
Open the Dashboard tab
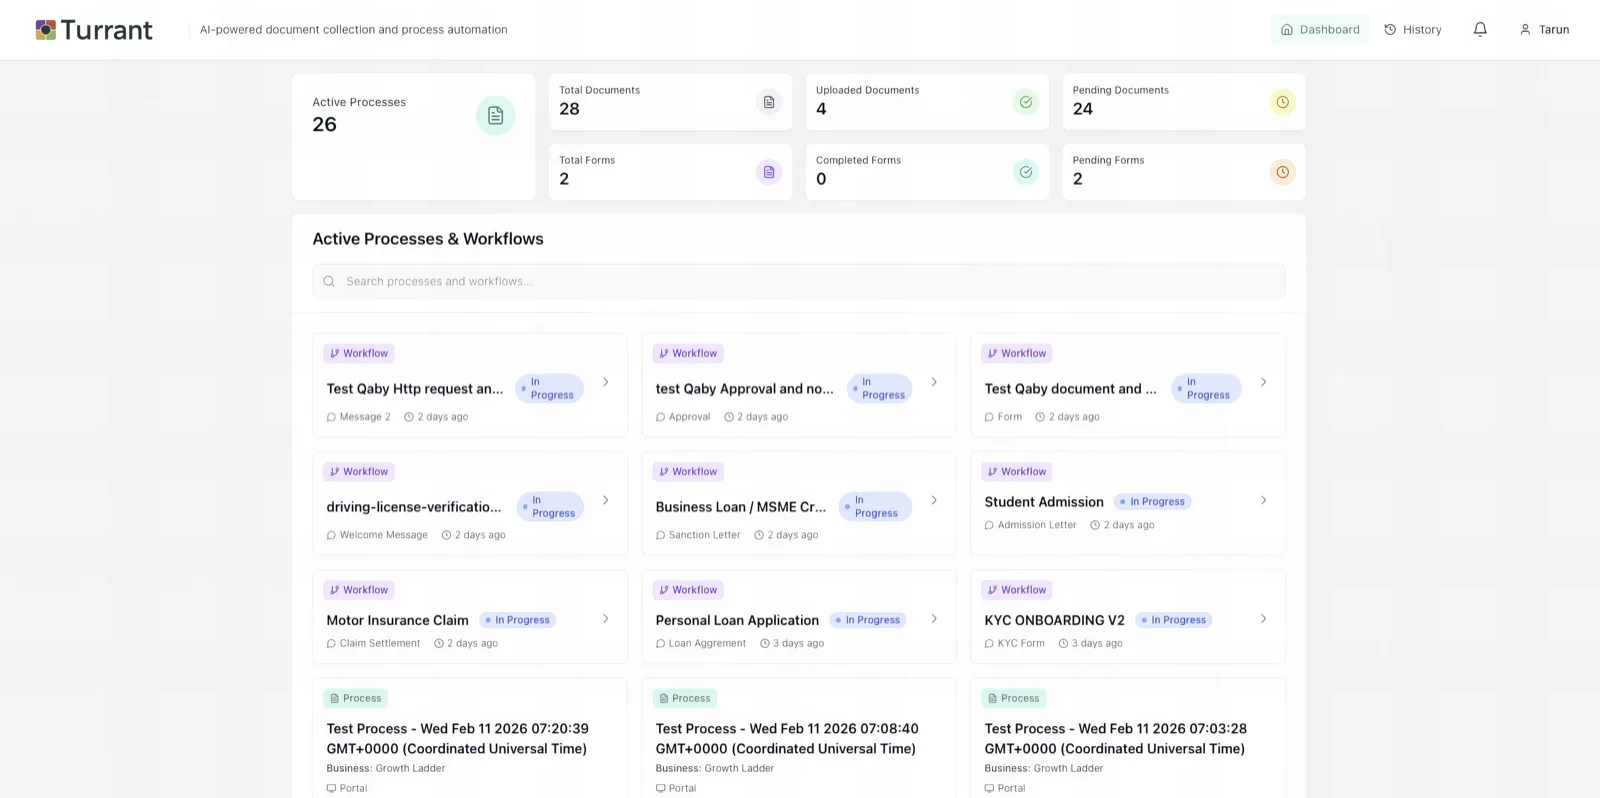(x=1320, y=30)
